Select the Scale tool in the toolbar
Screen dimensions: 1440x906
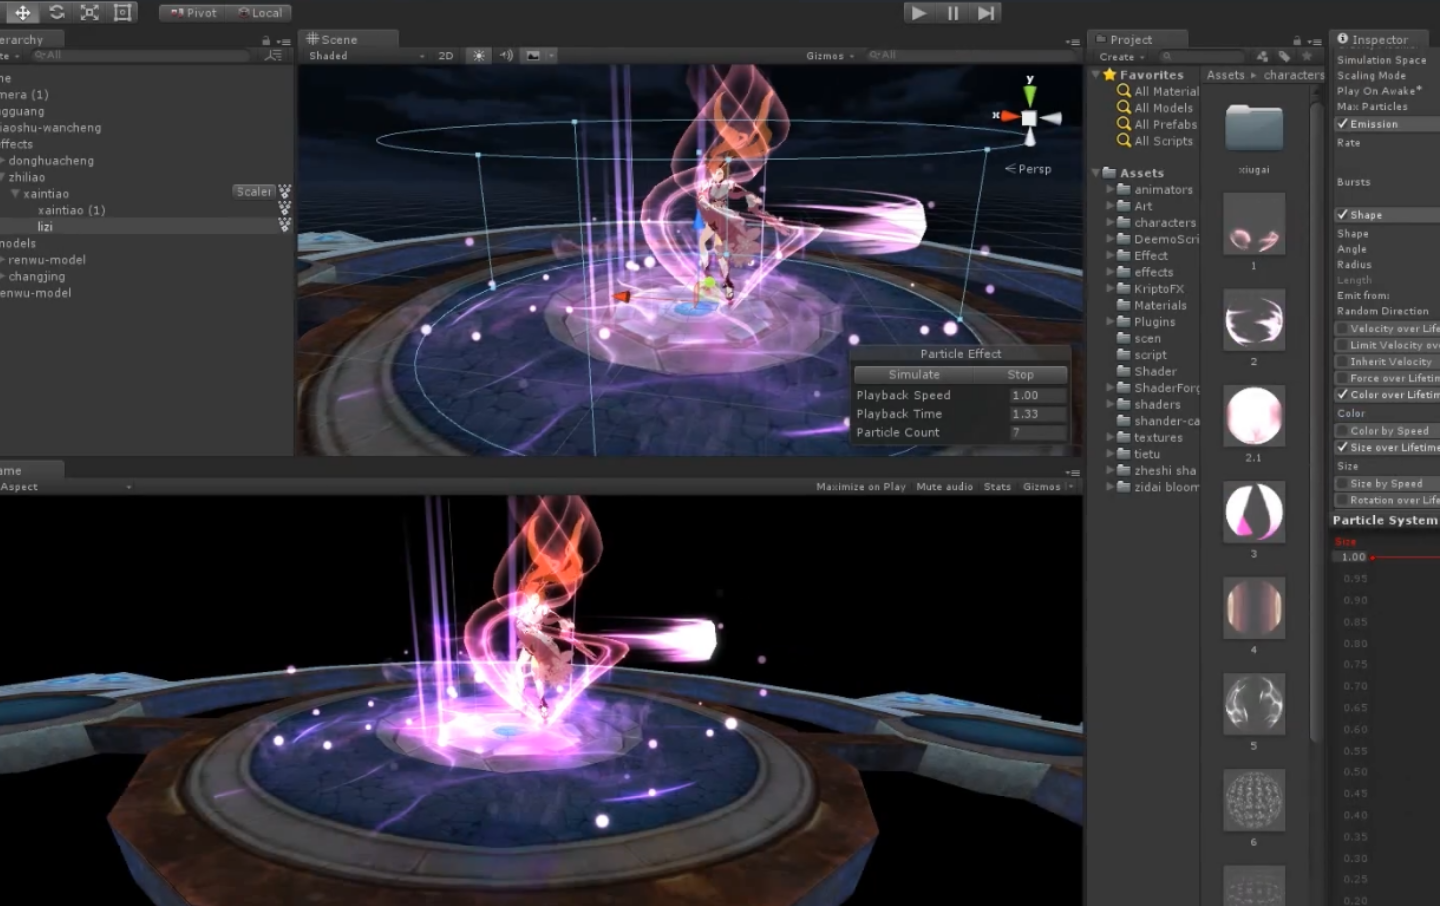click(89, 12)
